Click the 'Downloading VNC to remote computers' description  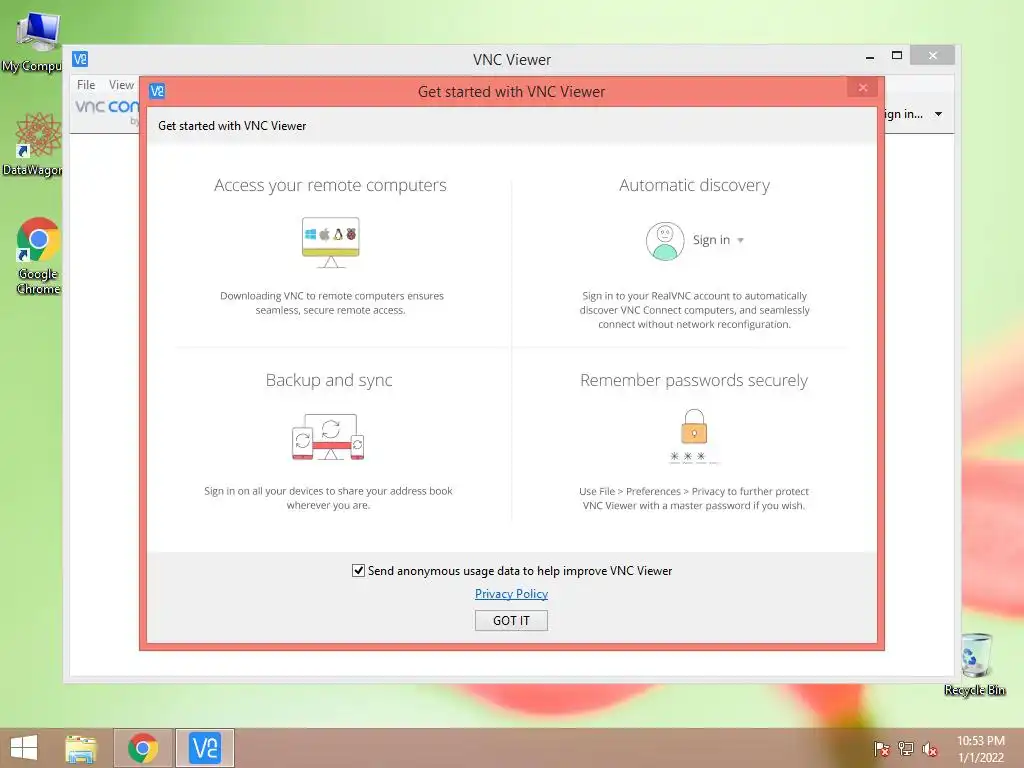pos(331,303)
